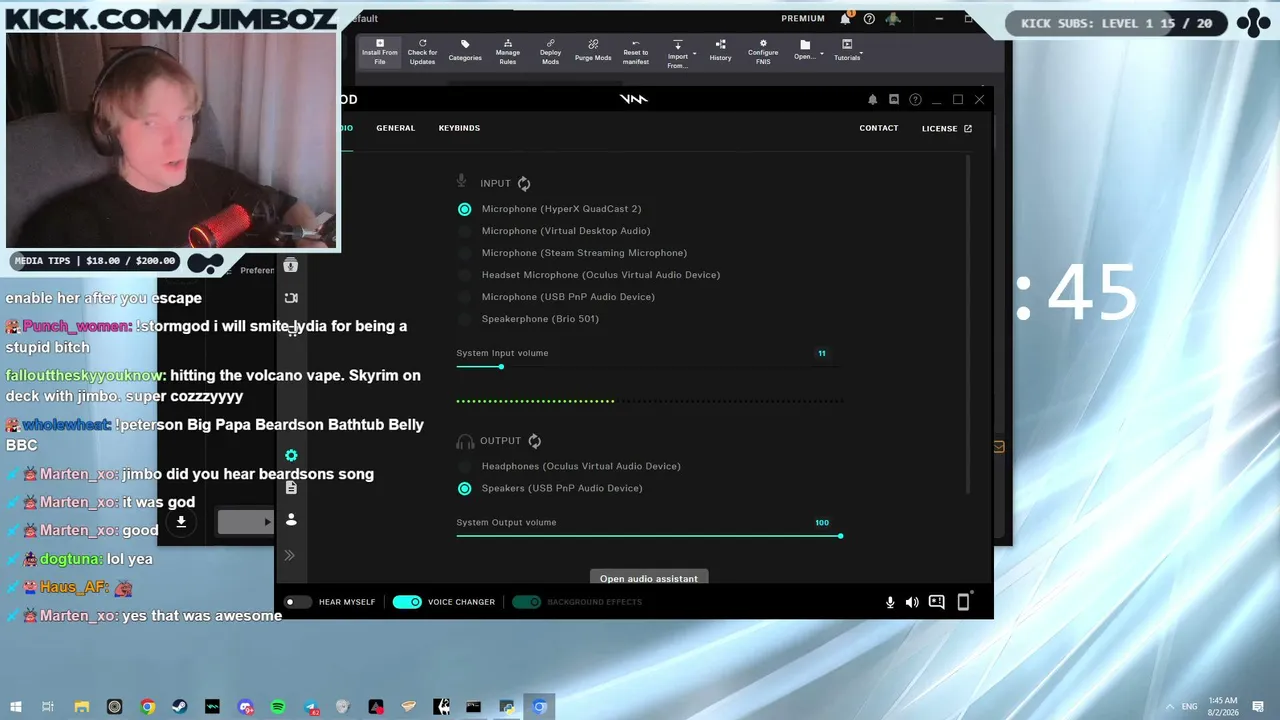Check for Updates in Vortex toolbar
Screen dimensions: 1280x720
coord(422,53)
